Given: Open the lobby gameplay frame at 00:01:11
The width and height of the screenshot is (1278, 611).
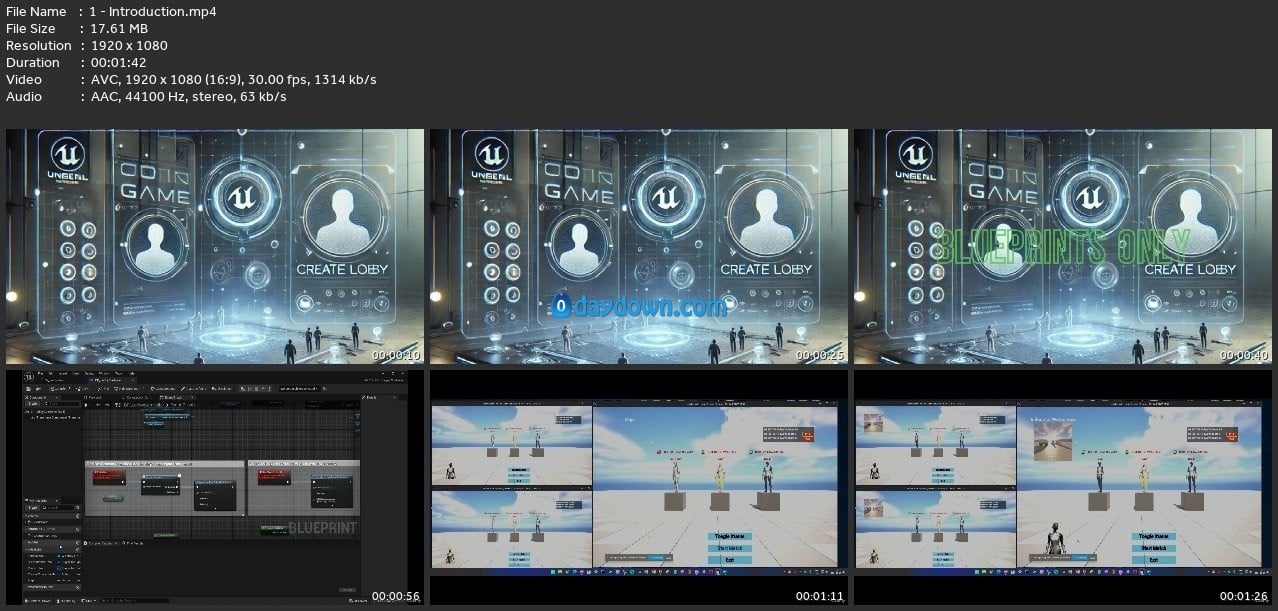Looking at the screenshot, I should pyautogui.click(x=638, y=487).
